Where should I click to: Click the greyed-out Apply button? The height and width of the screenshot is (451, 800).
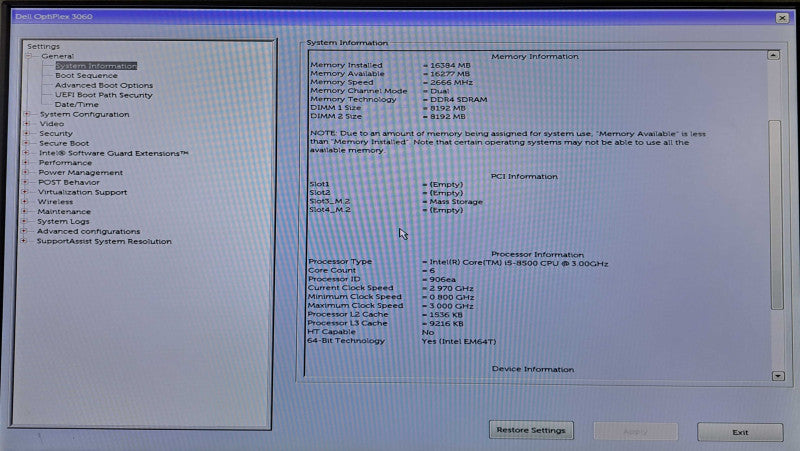636,432
